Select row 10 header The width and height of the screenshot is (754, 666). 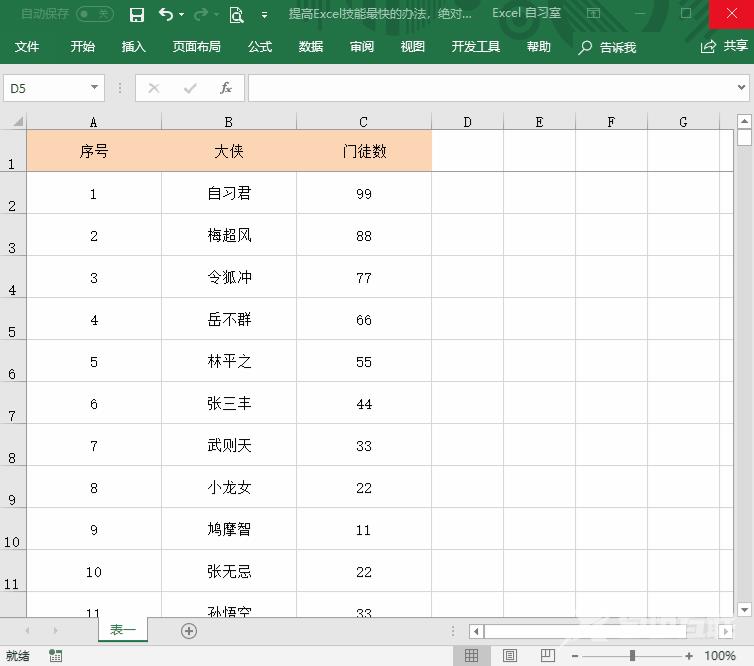(13, 529)
